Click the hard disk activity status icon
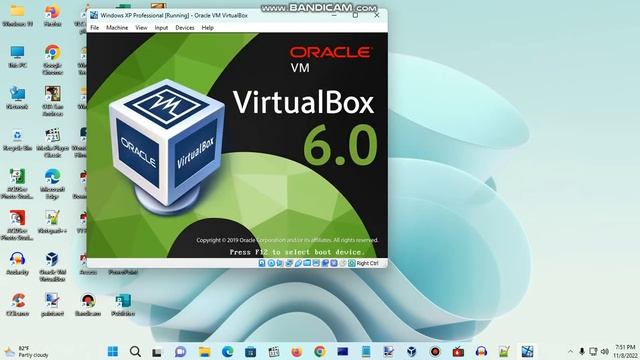 [x=262, y=263]
